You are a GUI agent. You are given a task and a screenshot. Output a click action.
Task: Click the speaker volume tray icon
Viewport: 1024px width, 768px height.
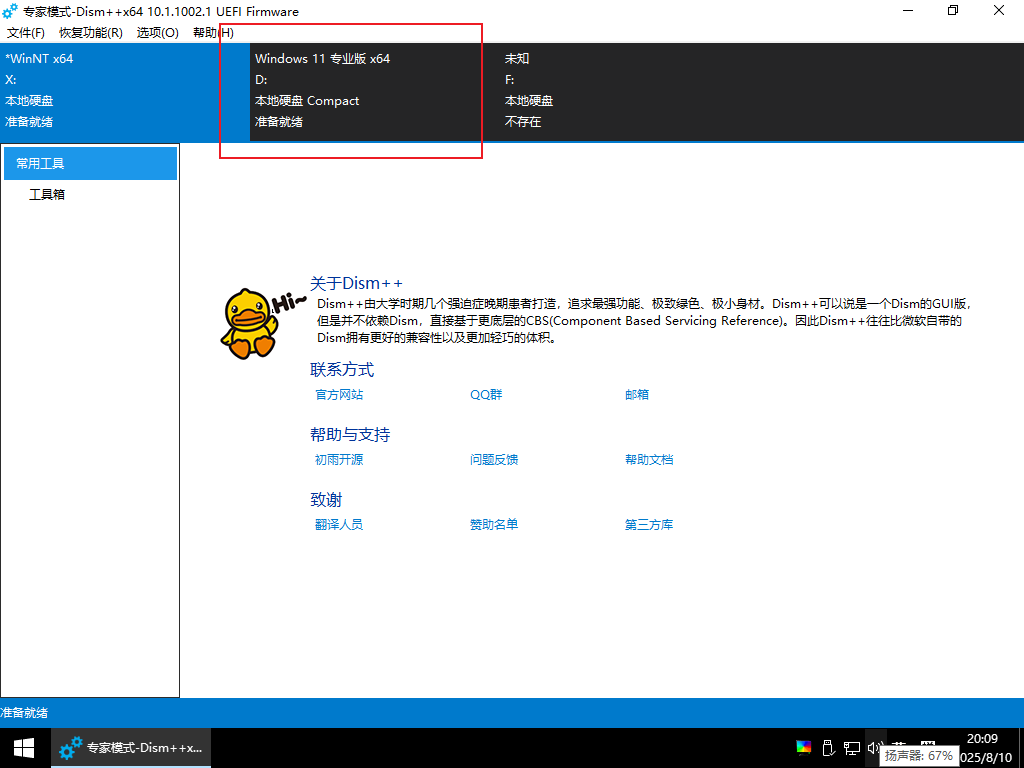point(875,746)
